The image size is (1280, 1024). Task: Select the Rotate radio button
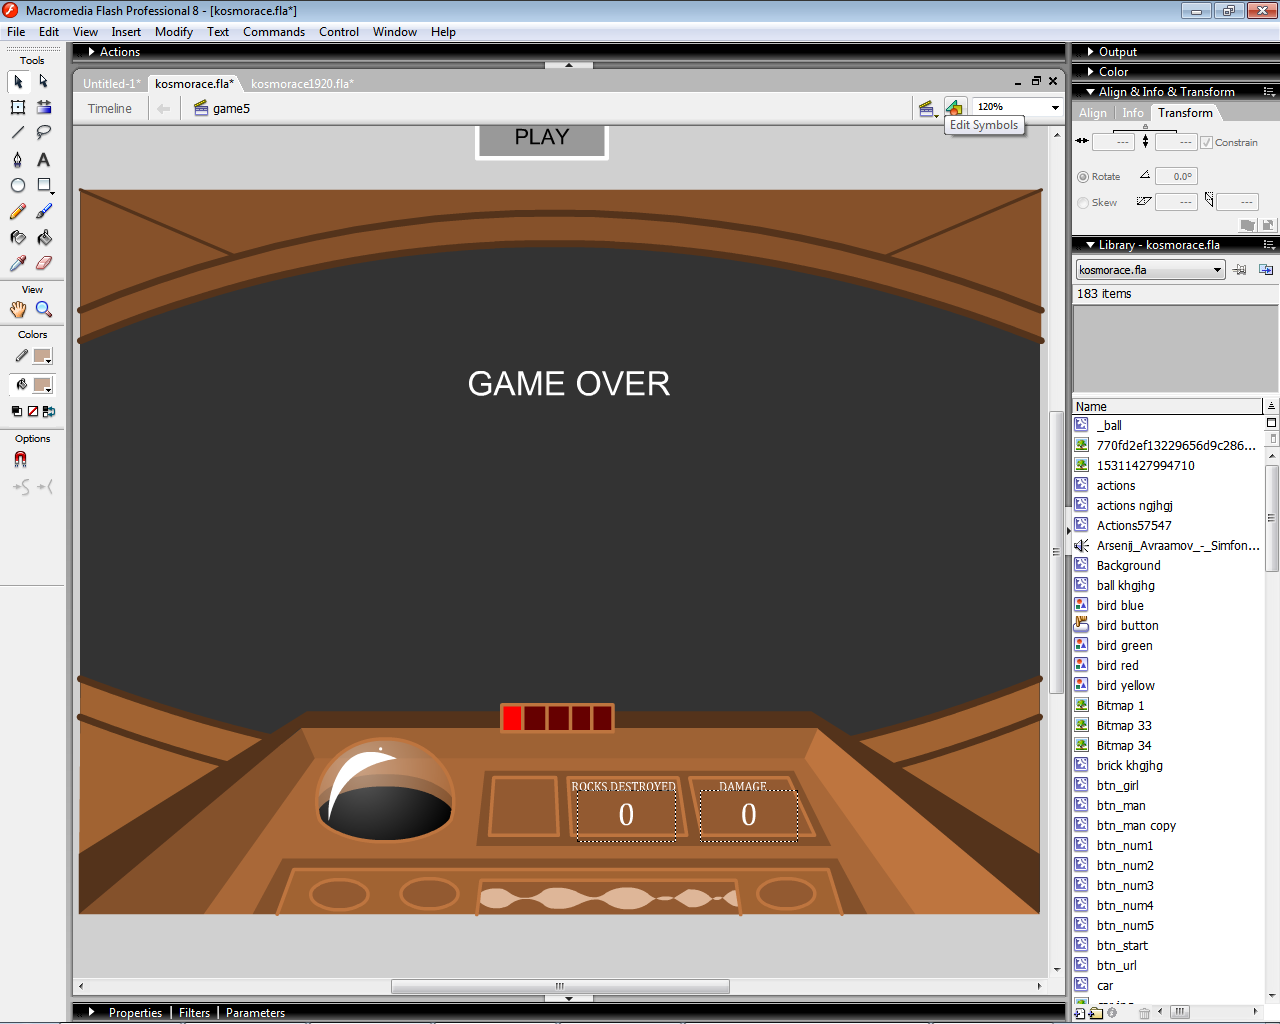1083,177
